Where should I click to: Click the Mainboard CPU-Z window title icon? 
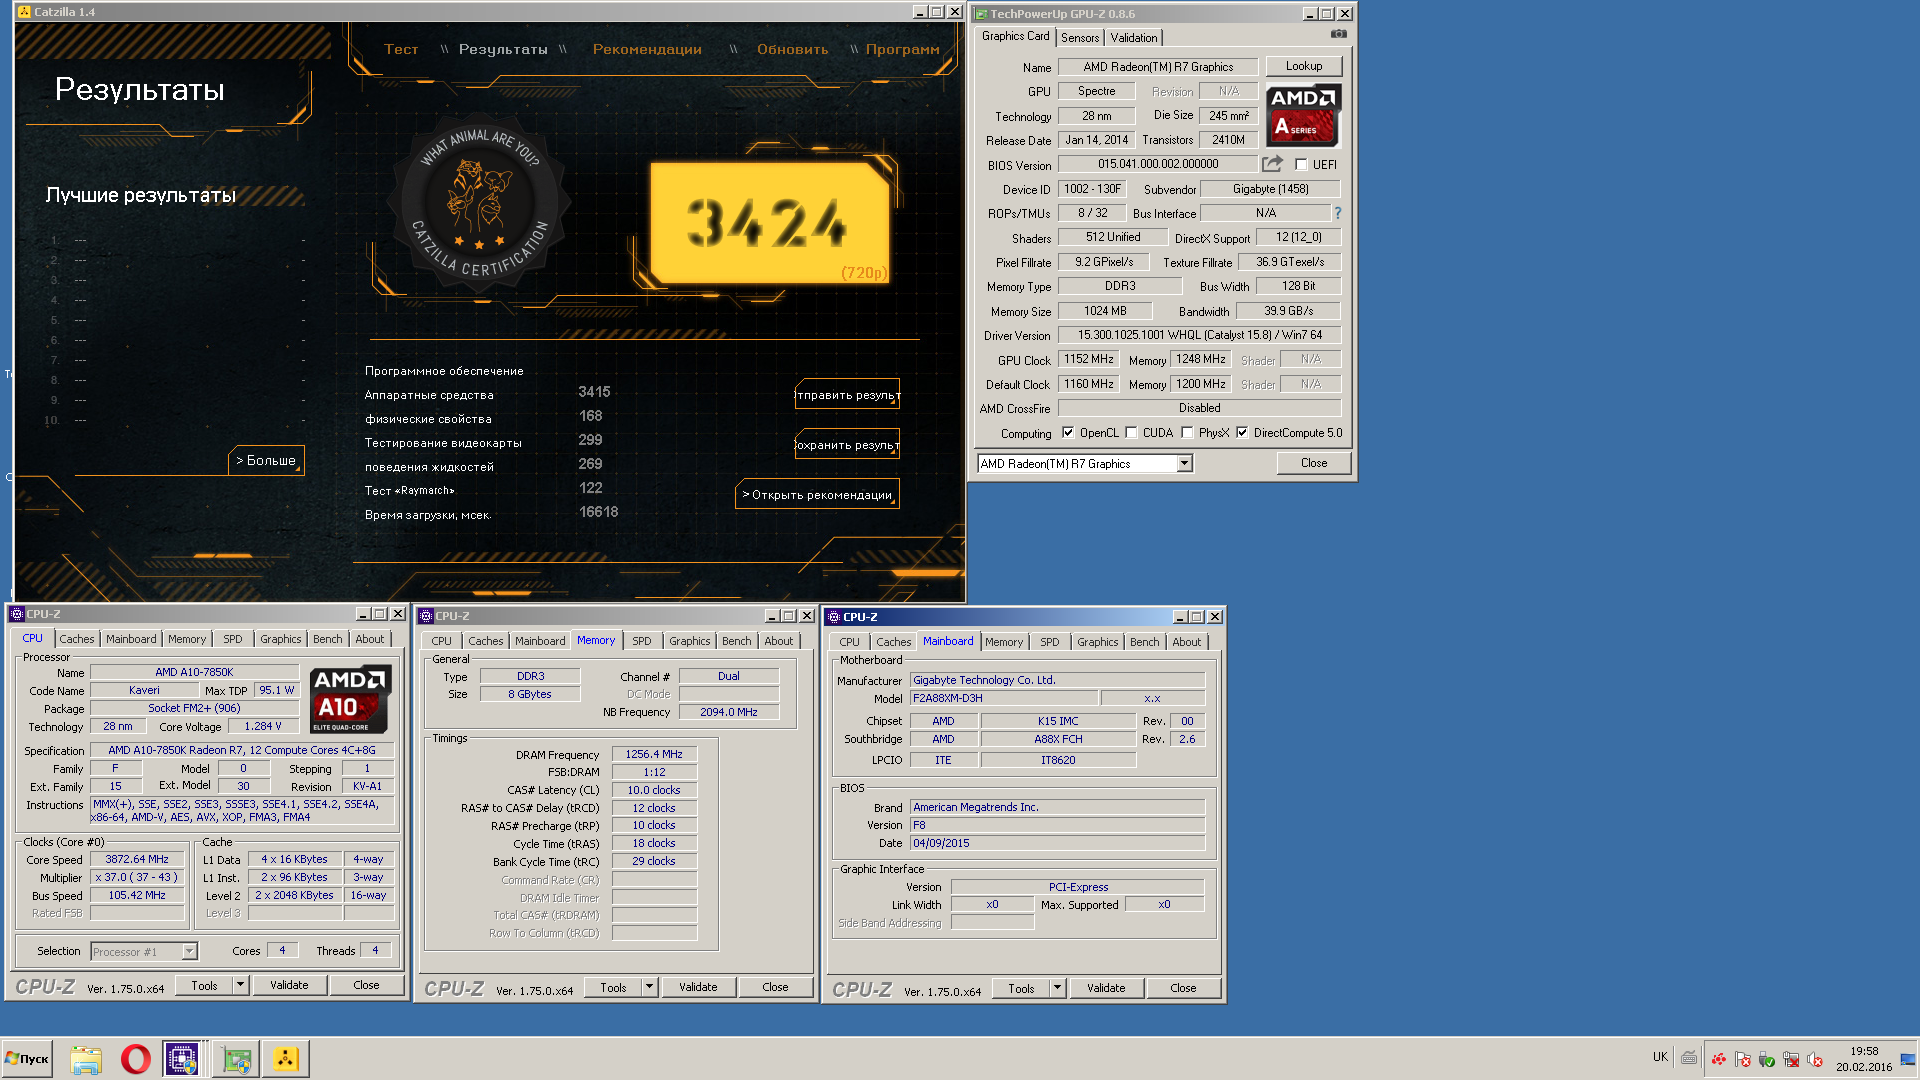pos(833,617)
